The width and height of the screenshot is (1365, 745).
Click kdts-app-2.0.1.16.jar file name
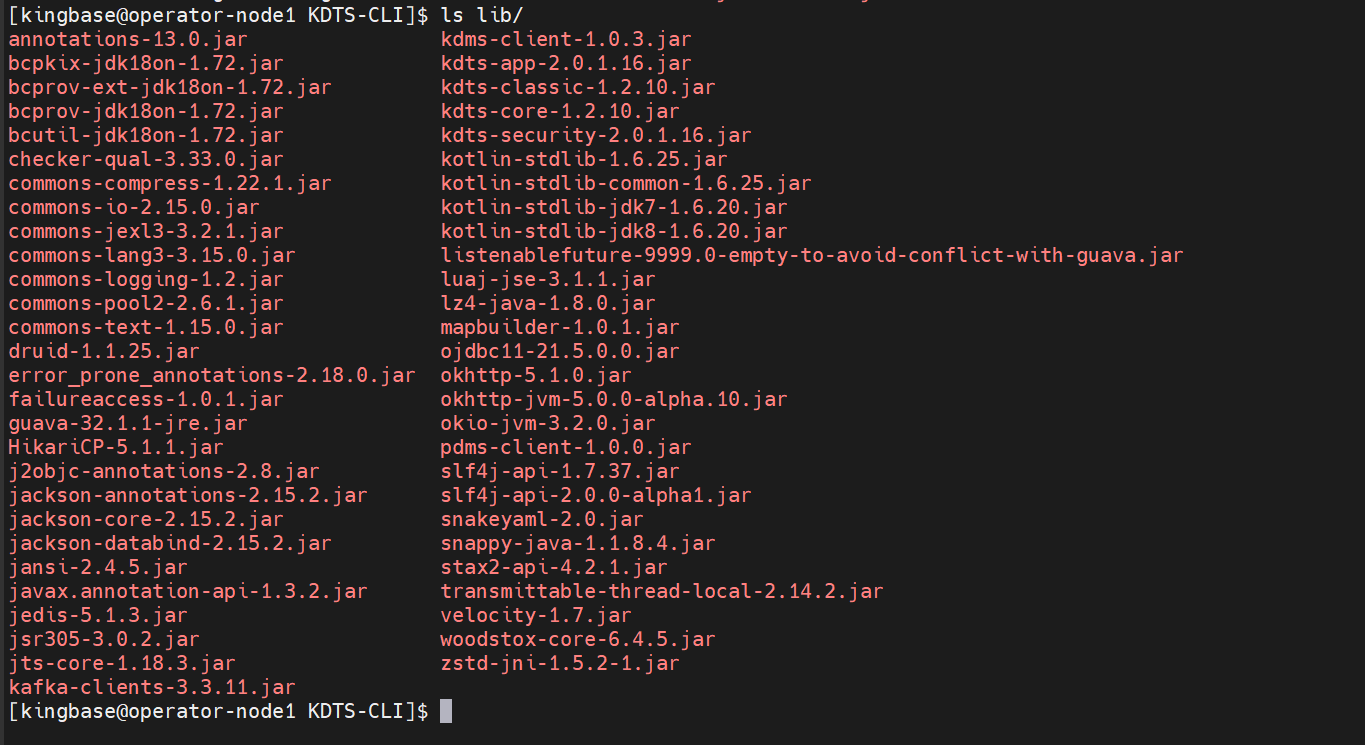566,63
